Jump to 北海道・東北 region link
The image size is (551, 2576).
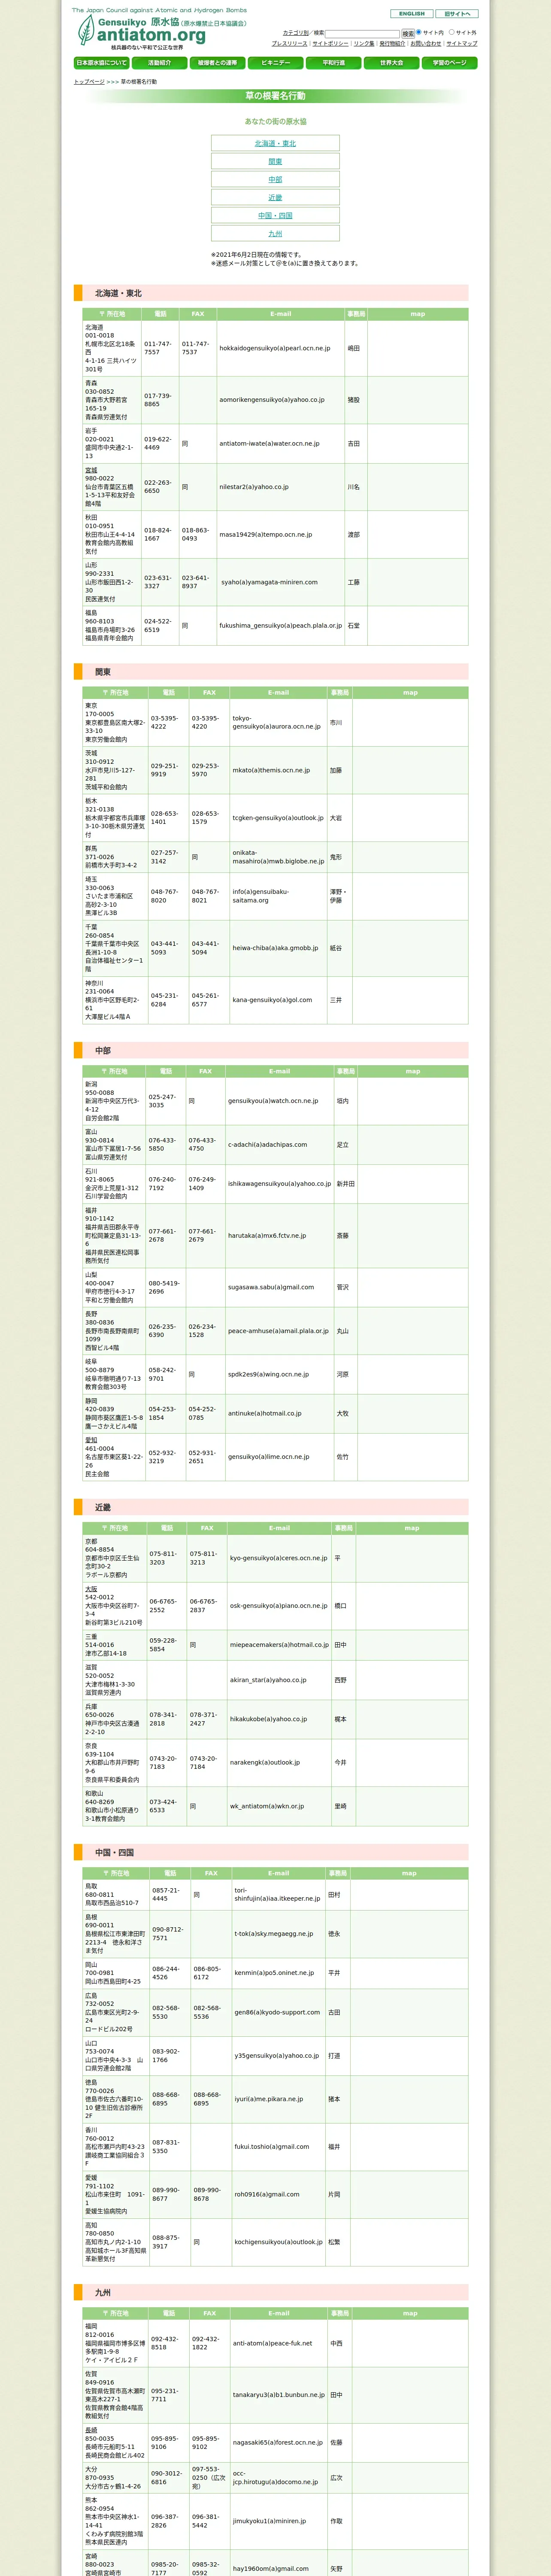(275, 143)
